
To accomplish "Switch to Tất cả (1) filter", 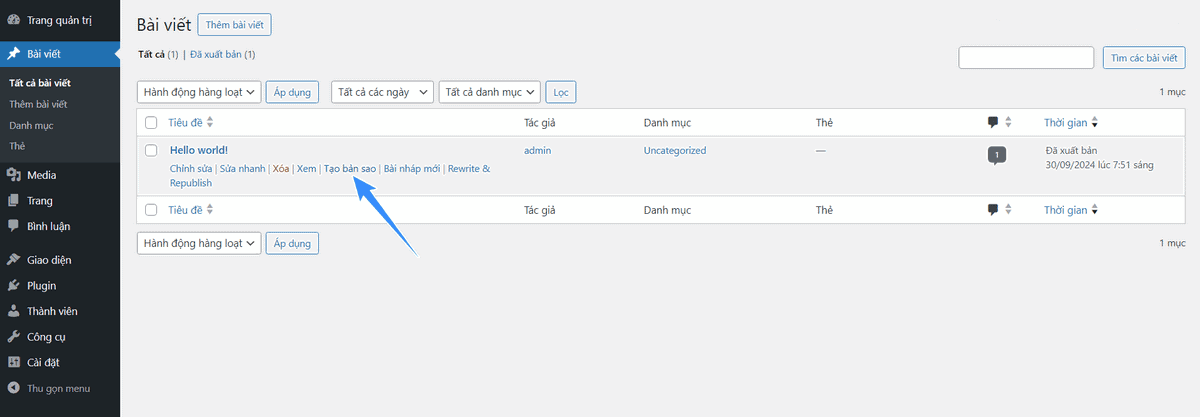I will tap(158, 54).
